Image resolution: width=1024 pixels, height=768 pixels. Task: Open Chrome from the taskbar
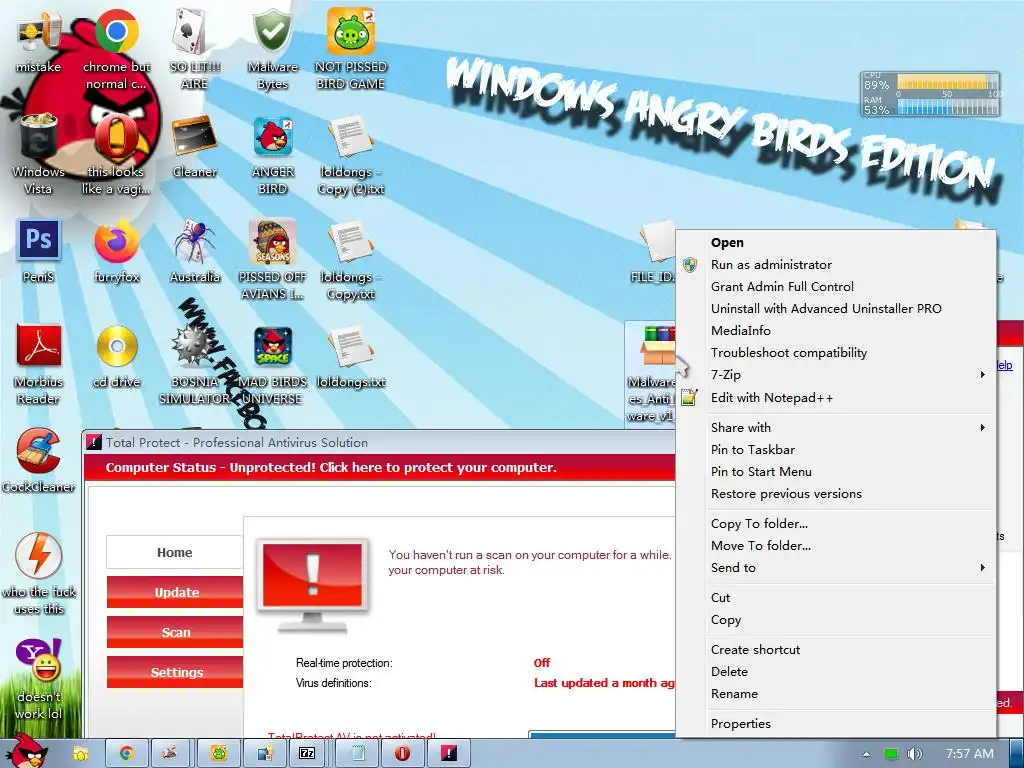[126, 753]
